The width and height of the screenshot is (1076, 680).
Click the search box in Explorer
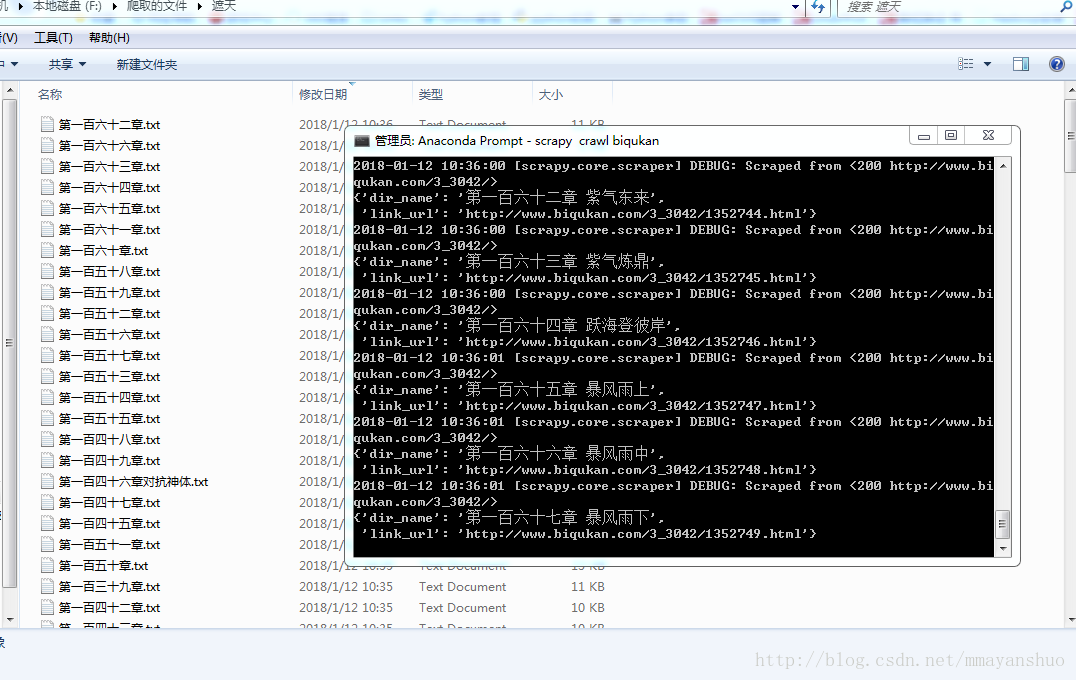pos(947,7)
